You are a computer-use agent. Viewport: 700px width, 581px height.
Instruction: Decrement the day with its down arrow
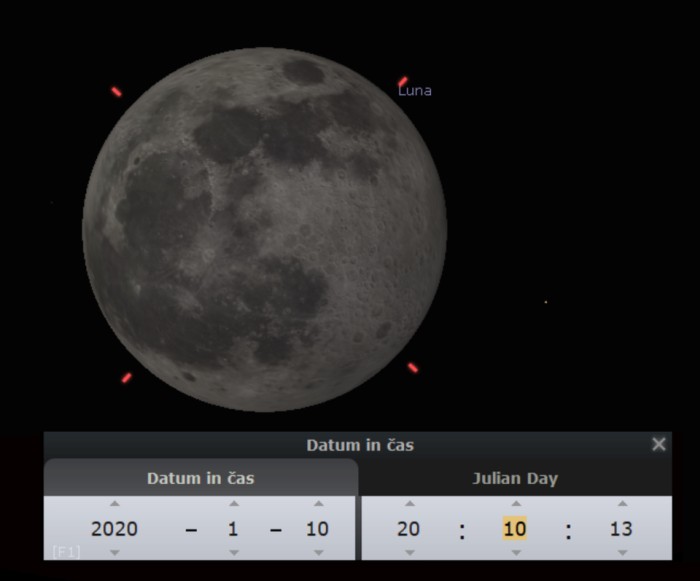317,552
